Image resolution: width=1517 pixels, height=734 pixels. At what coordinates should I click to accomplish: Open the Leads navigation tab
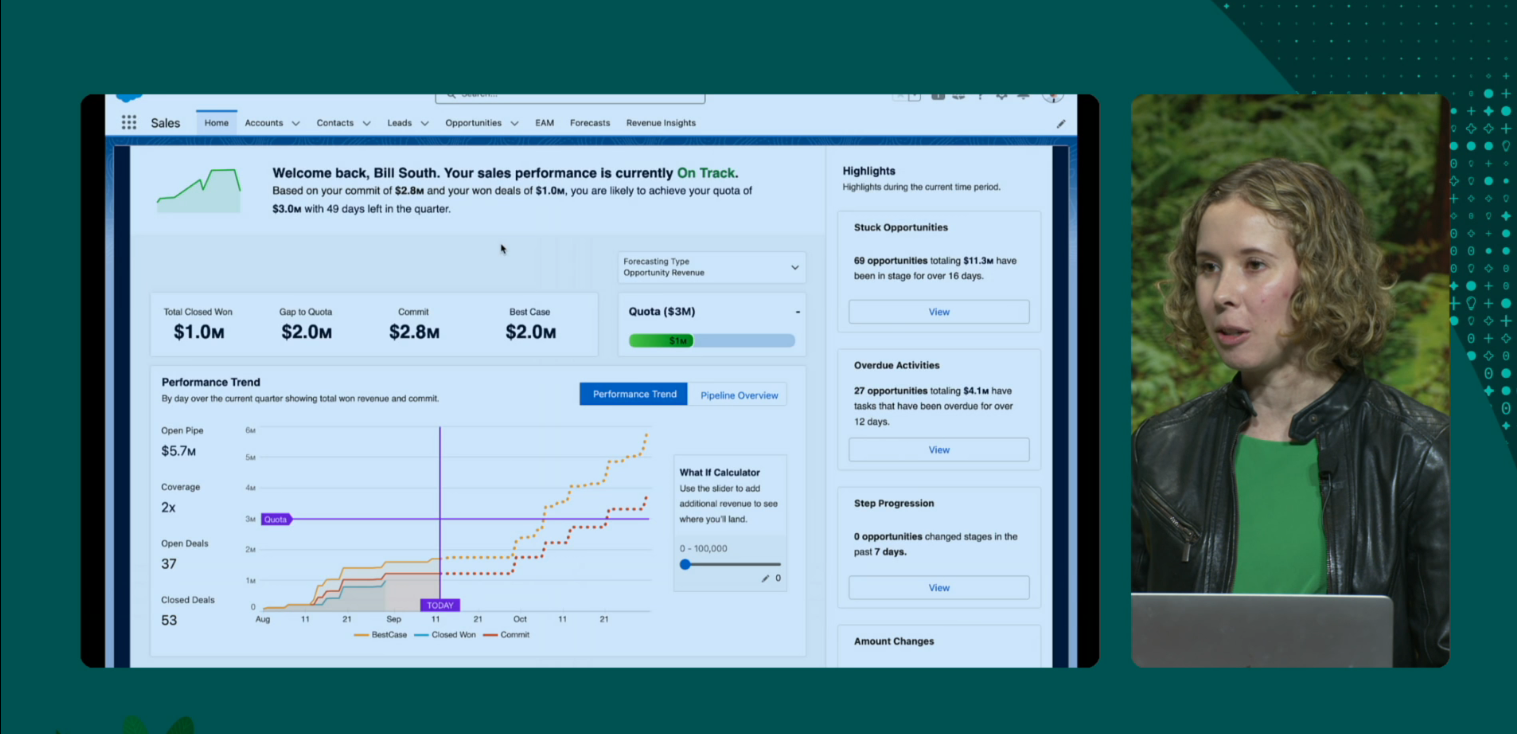click(399, 123)
